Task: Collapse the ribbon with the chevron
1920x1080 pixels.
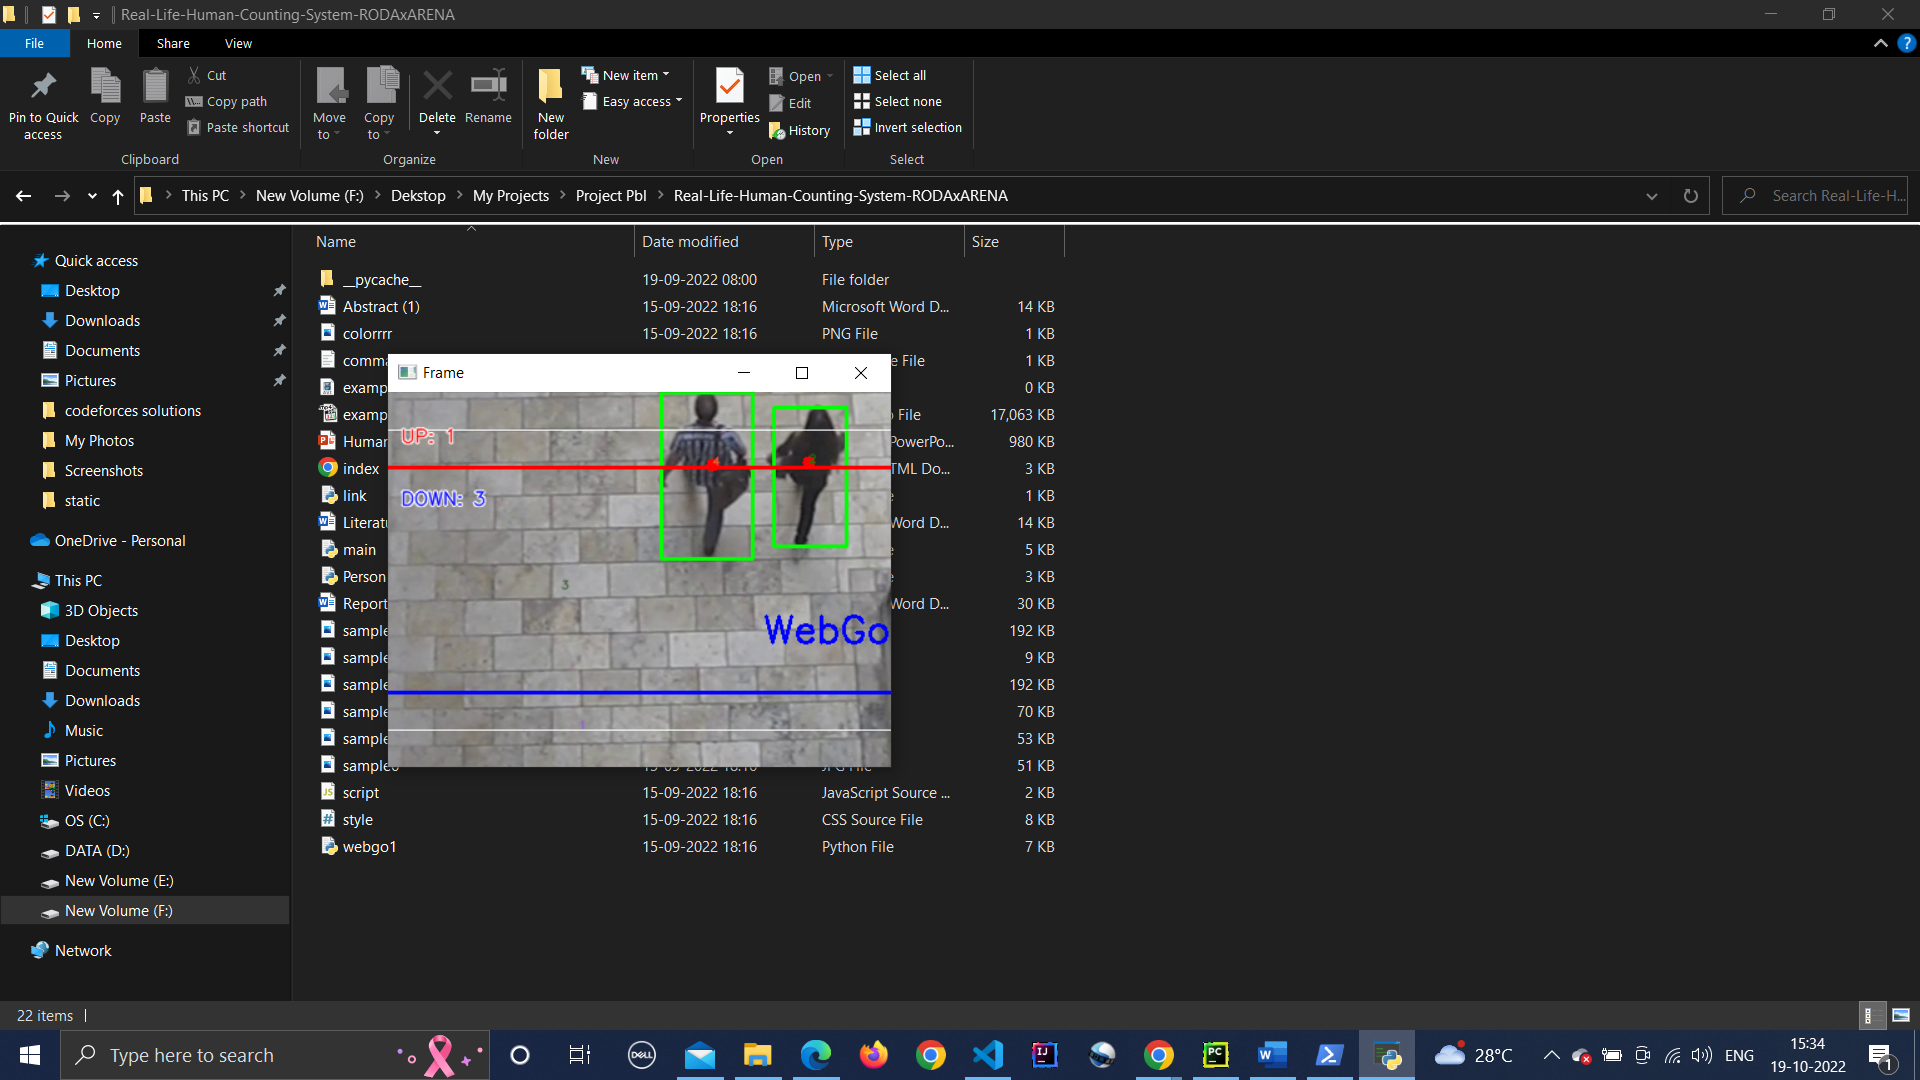Action: click(x=1880, y=43)
